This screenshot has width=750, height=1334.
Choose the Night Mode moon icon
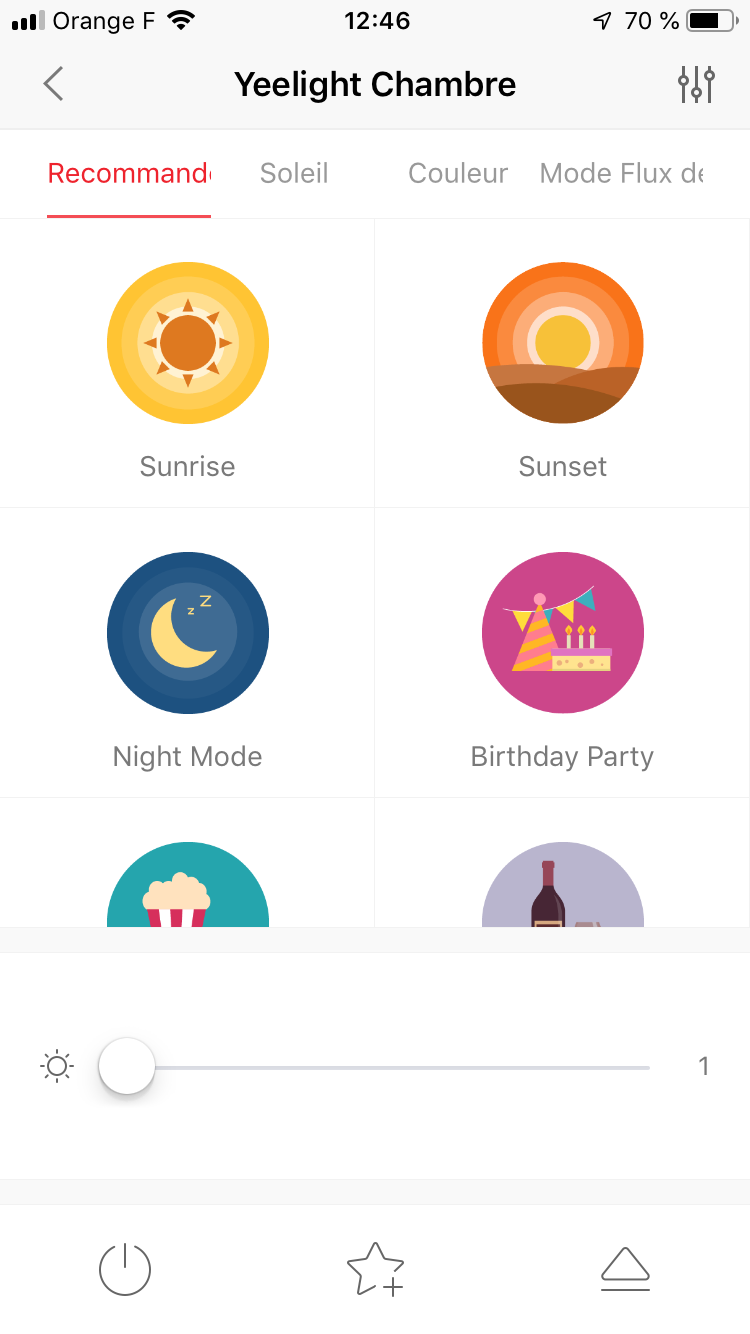click(x=188, y=633)
